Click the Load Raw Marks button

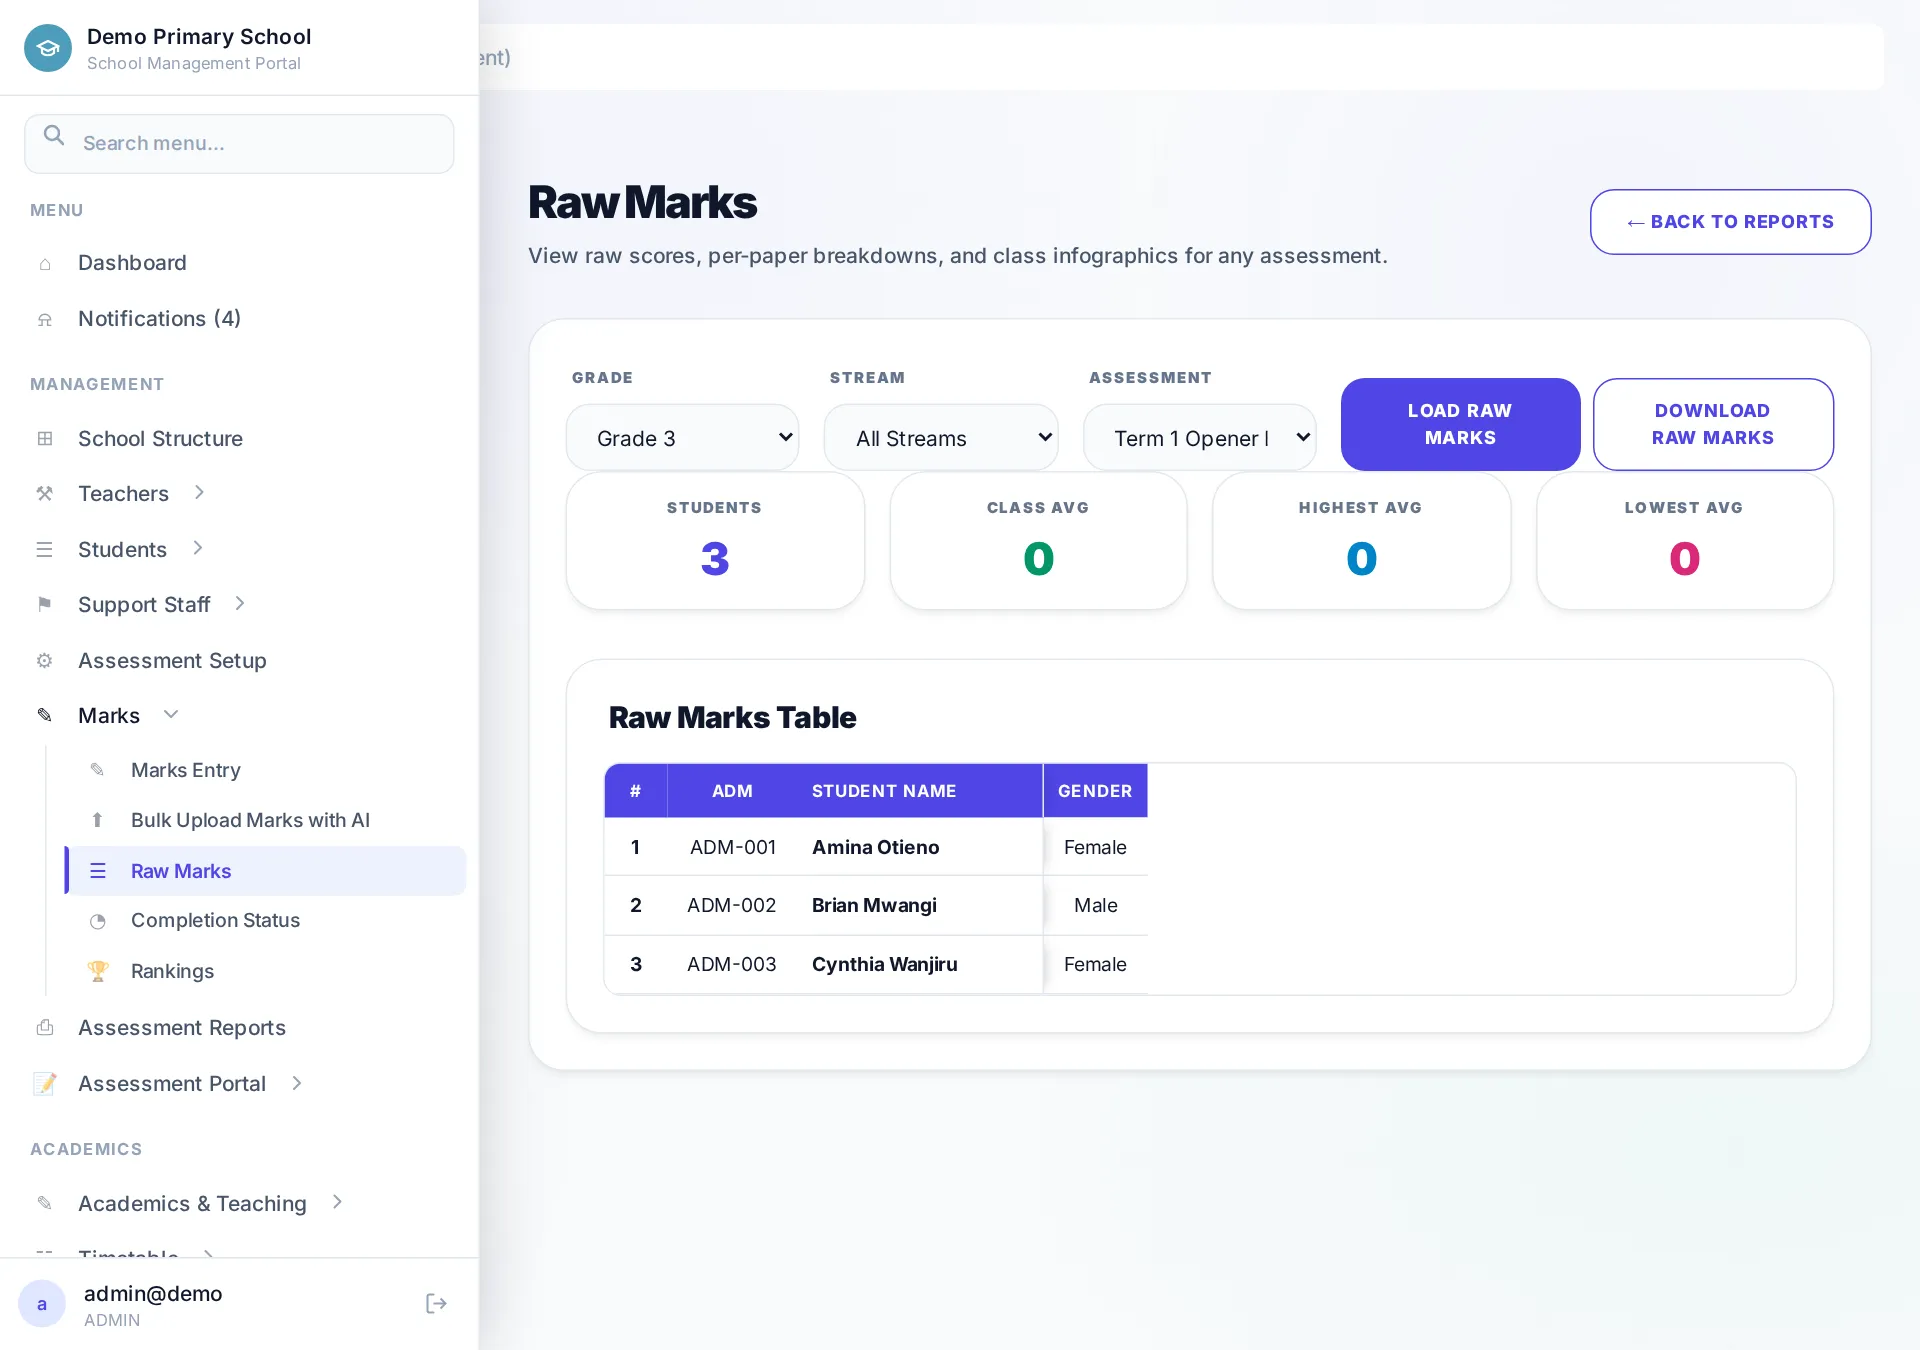tap(1460, 424)
